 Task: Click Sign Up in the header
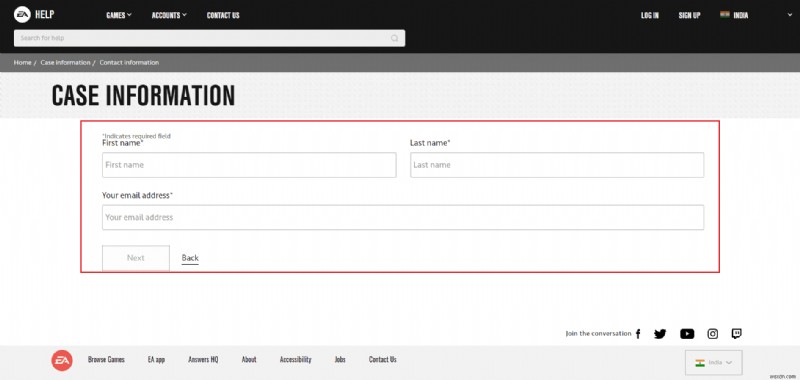(689, 15)
